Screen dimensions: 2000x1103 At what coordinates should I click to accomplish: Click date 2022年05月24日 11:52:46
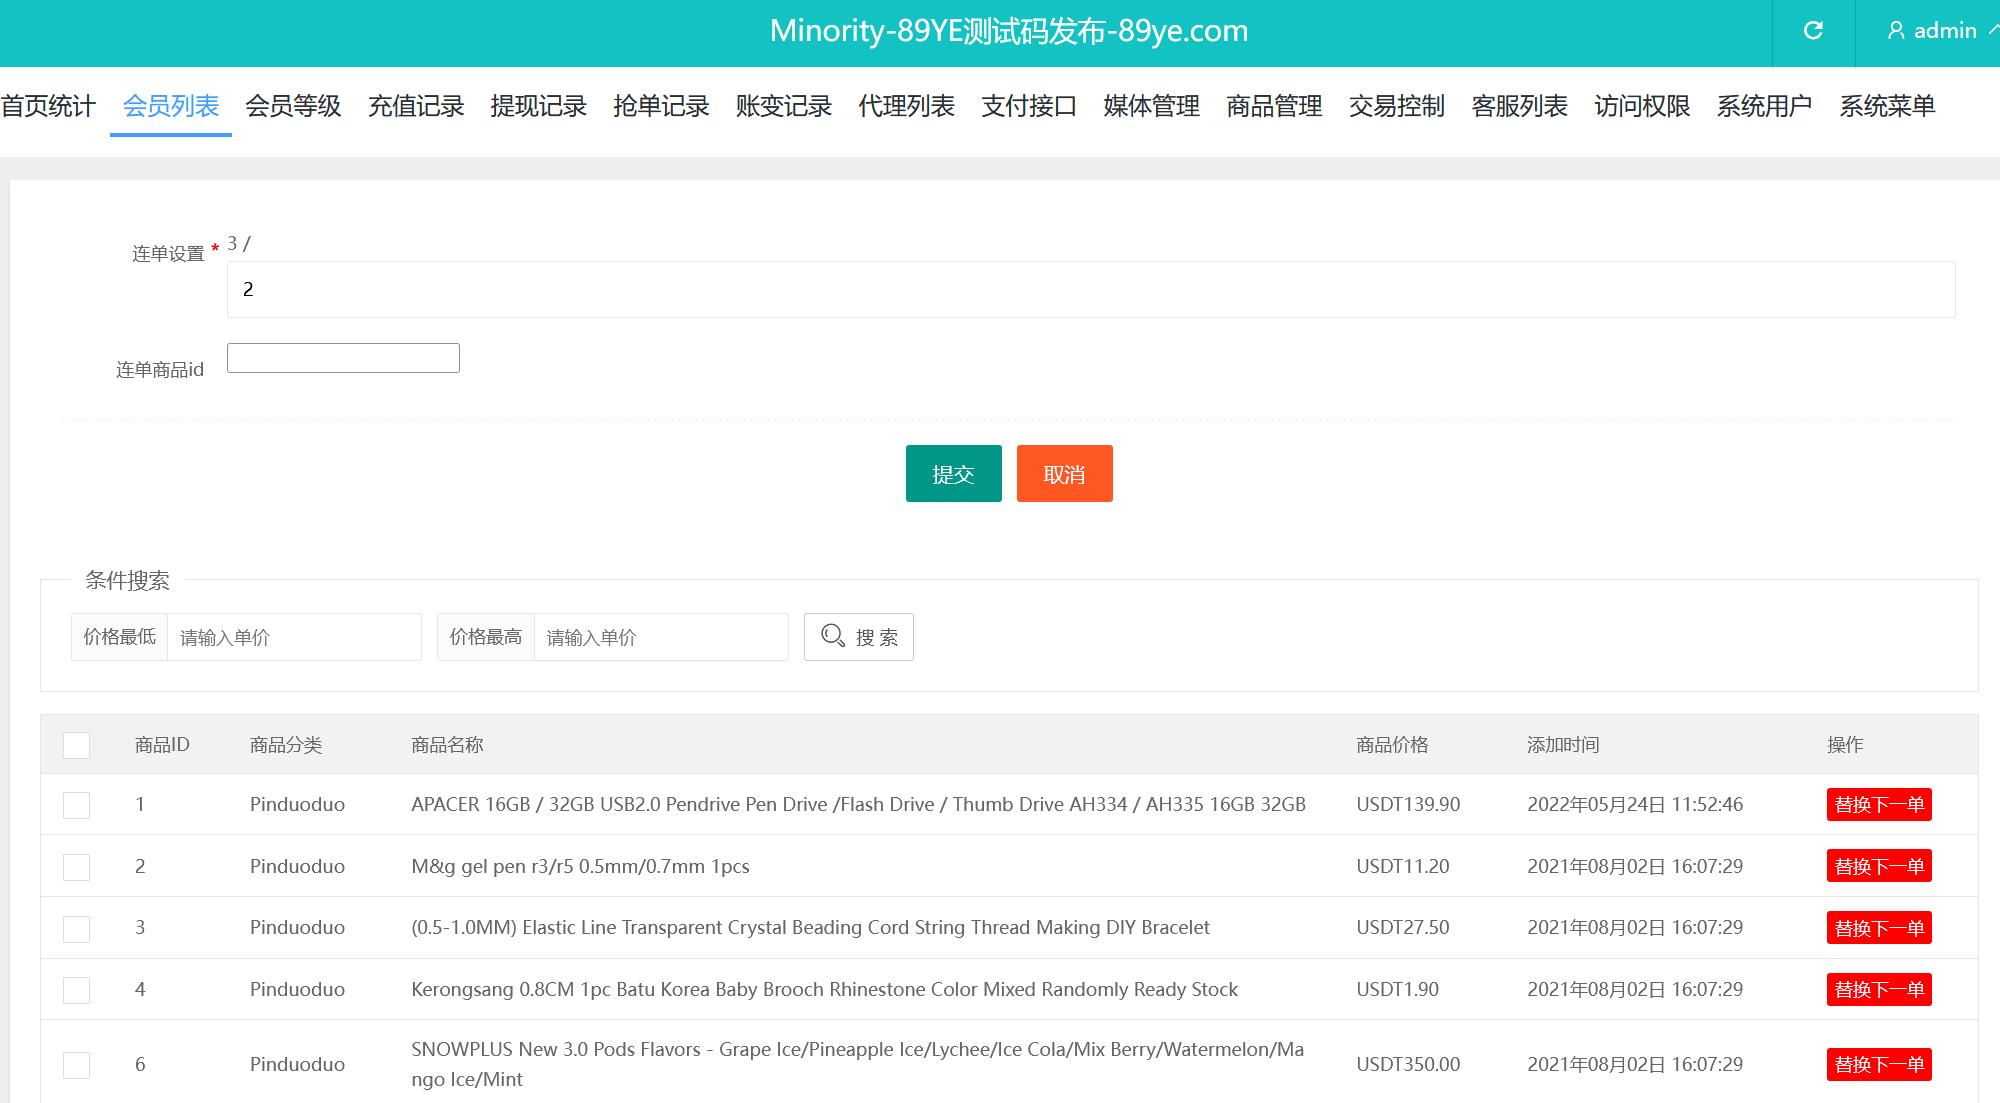coord(1635,804)
